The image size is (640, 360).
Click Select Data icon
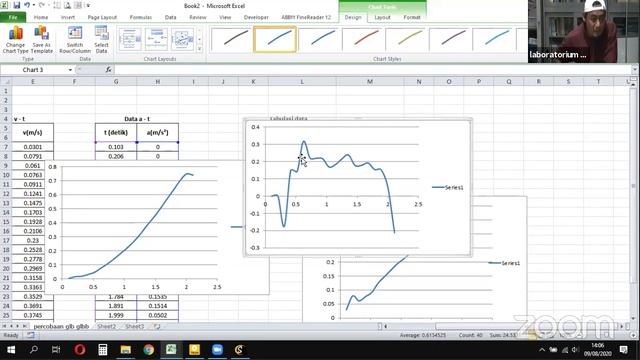[101, 40]
